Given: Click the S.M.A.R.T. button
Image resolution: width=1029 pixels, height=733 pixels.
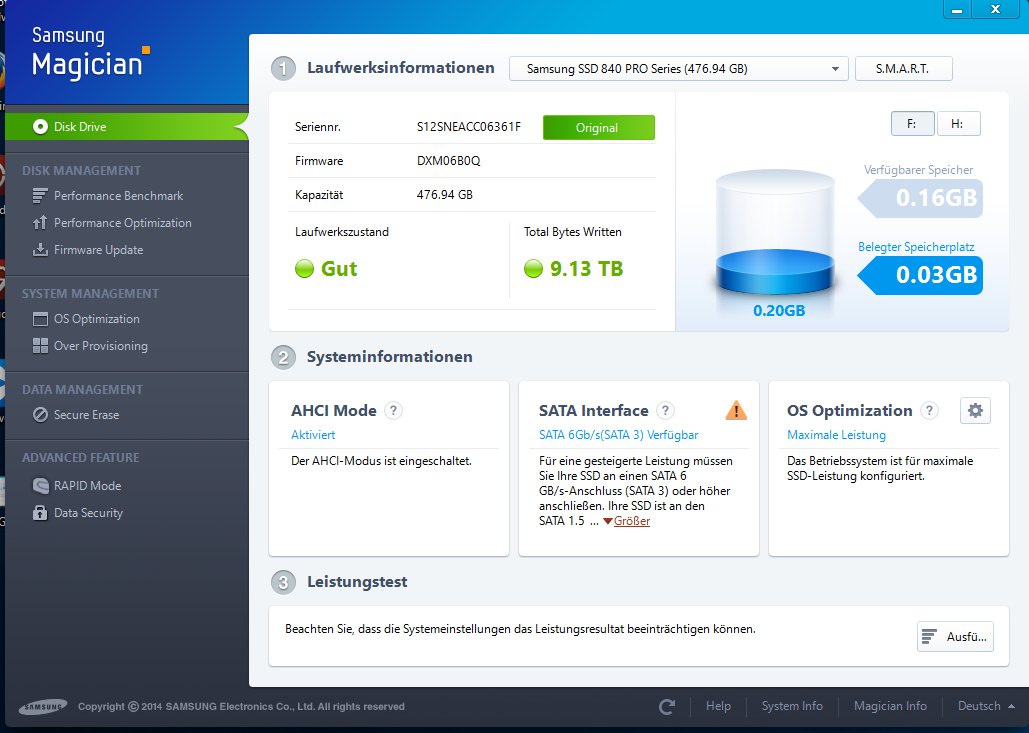Looking at the screenshot, I should click(x=904, y=69).
